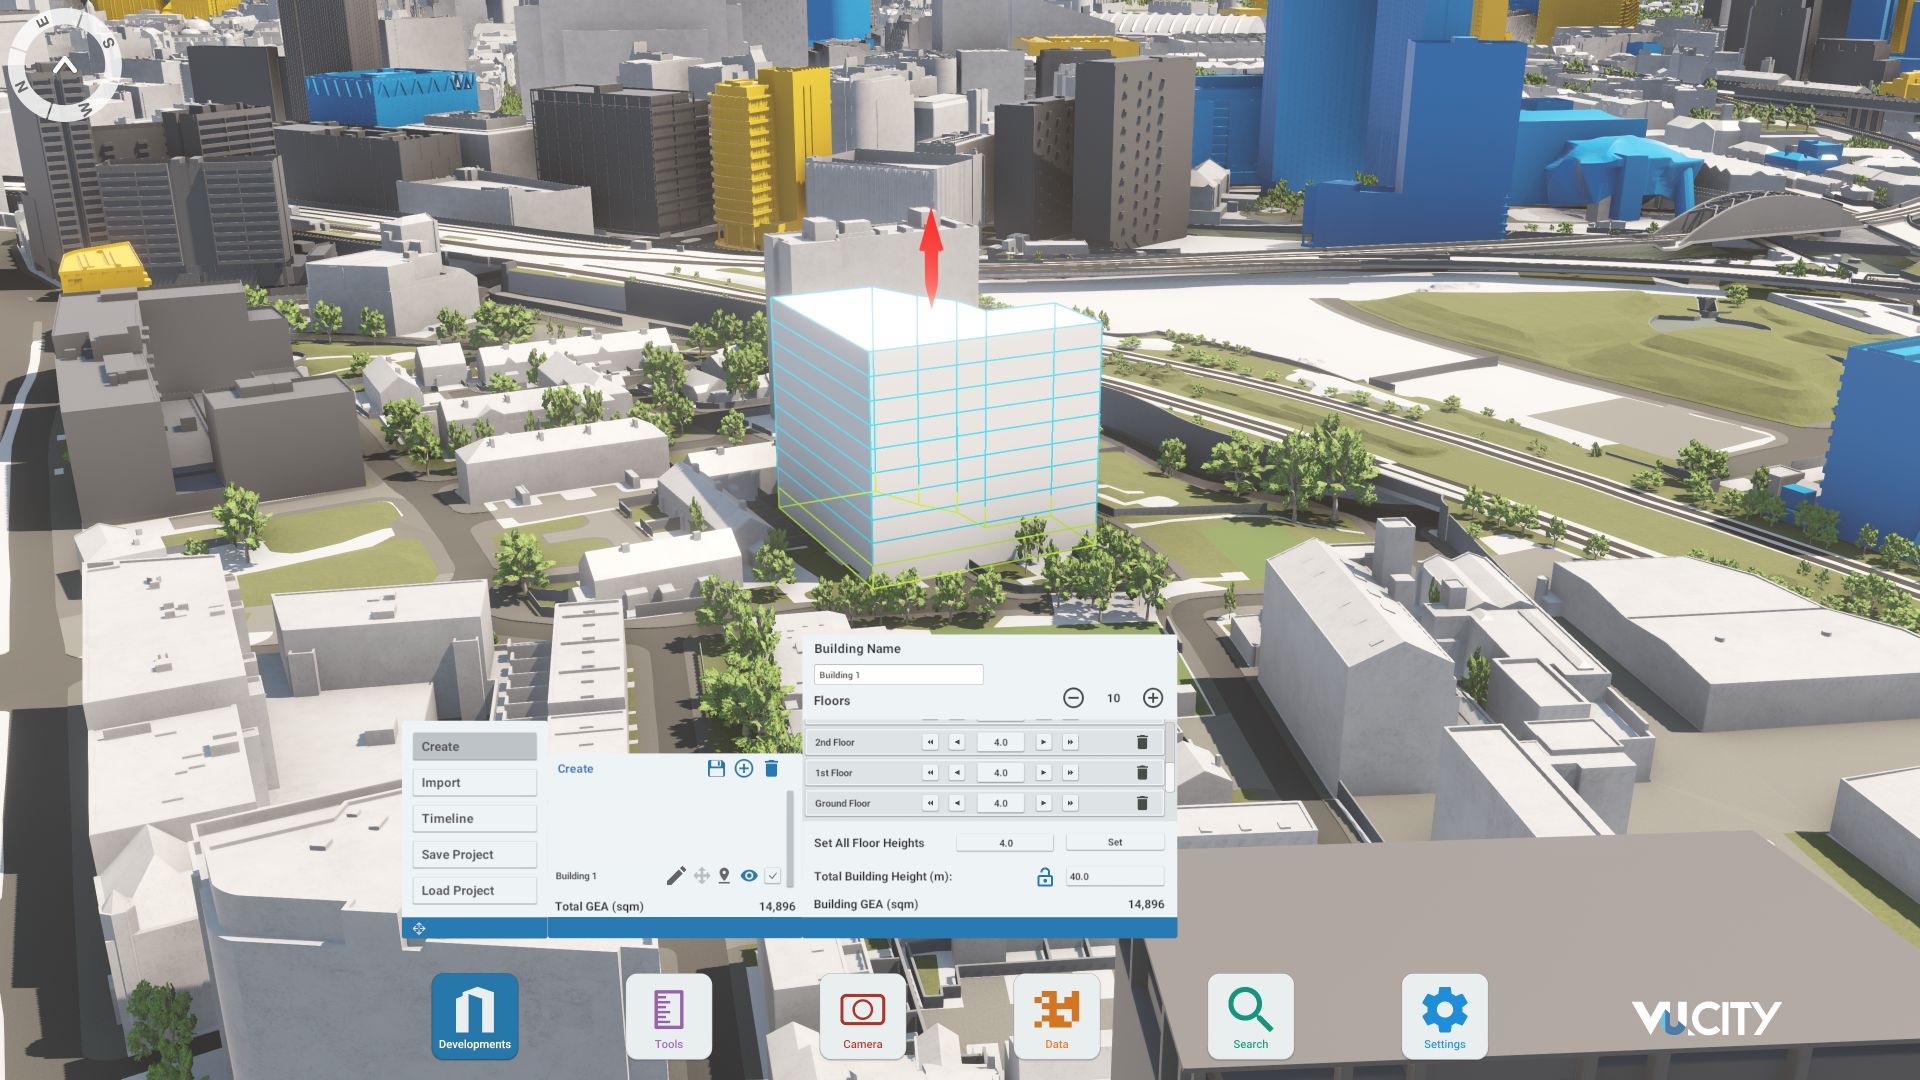Click the save icon in Create panel
Viewport: 1920px width, 1080px height.
(716, 768)
